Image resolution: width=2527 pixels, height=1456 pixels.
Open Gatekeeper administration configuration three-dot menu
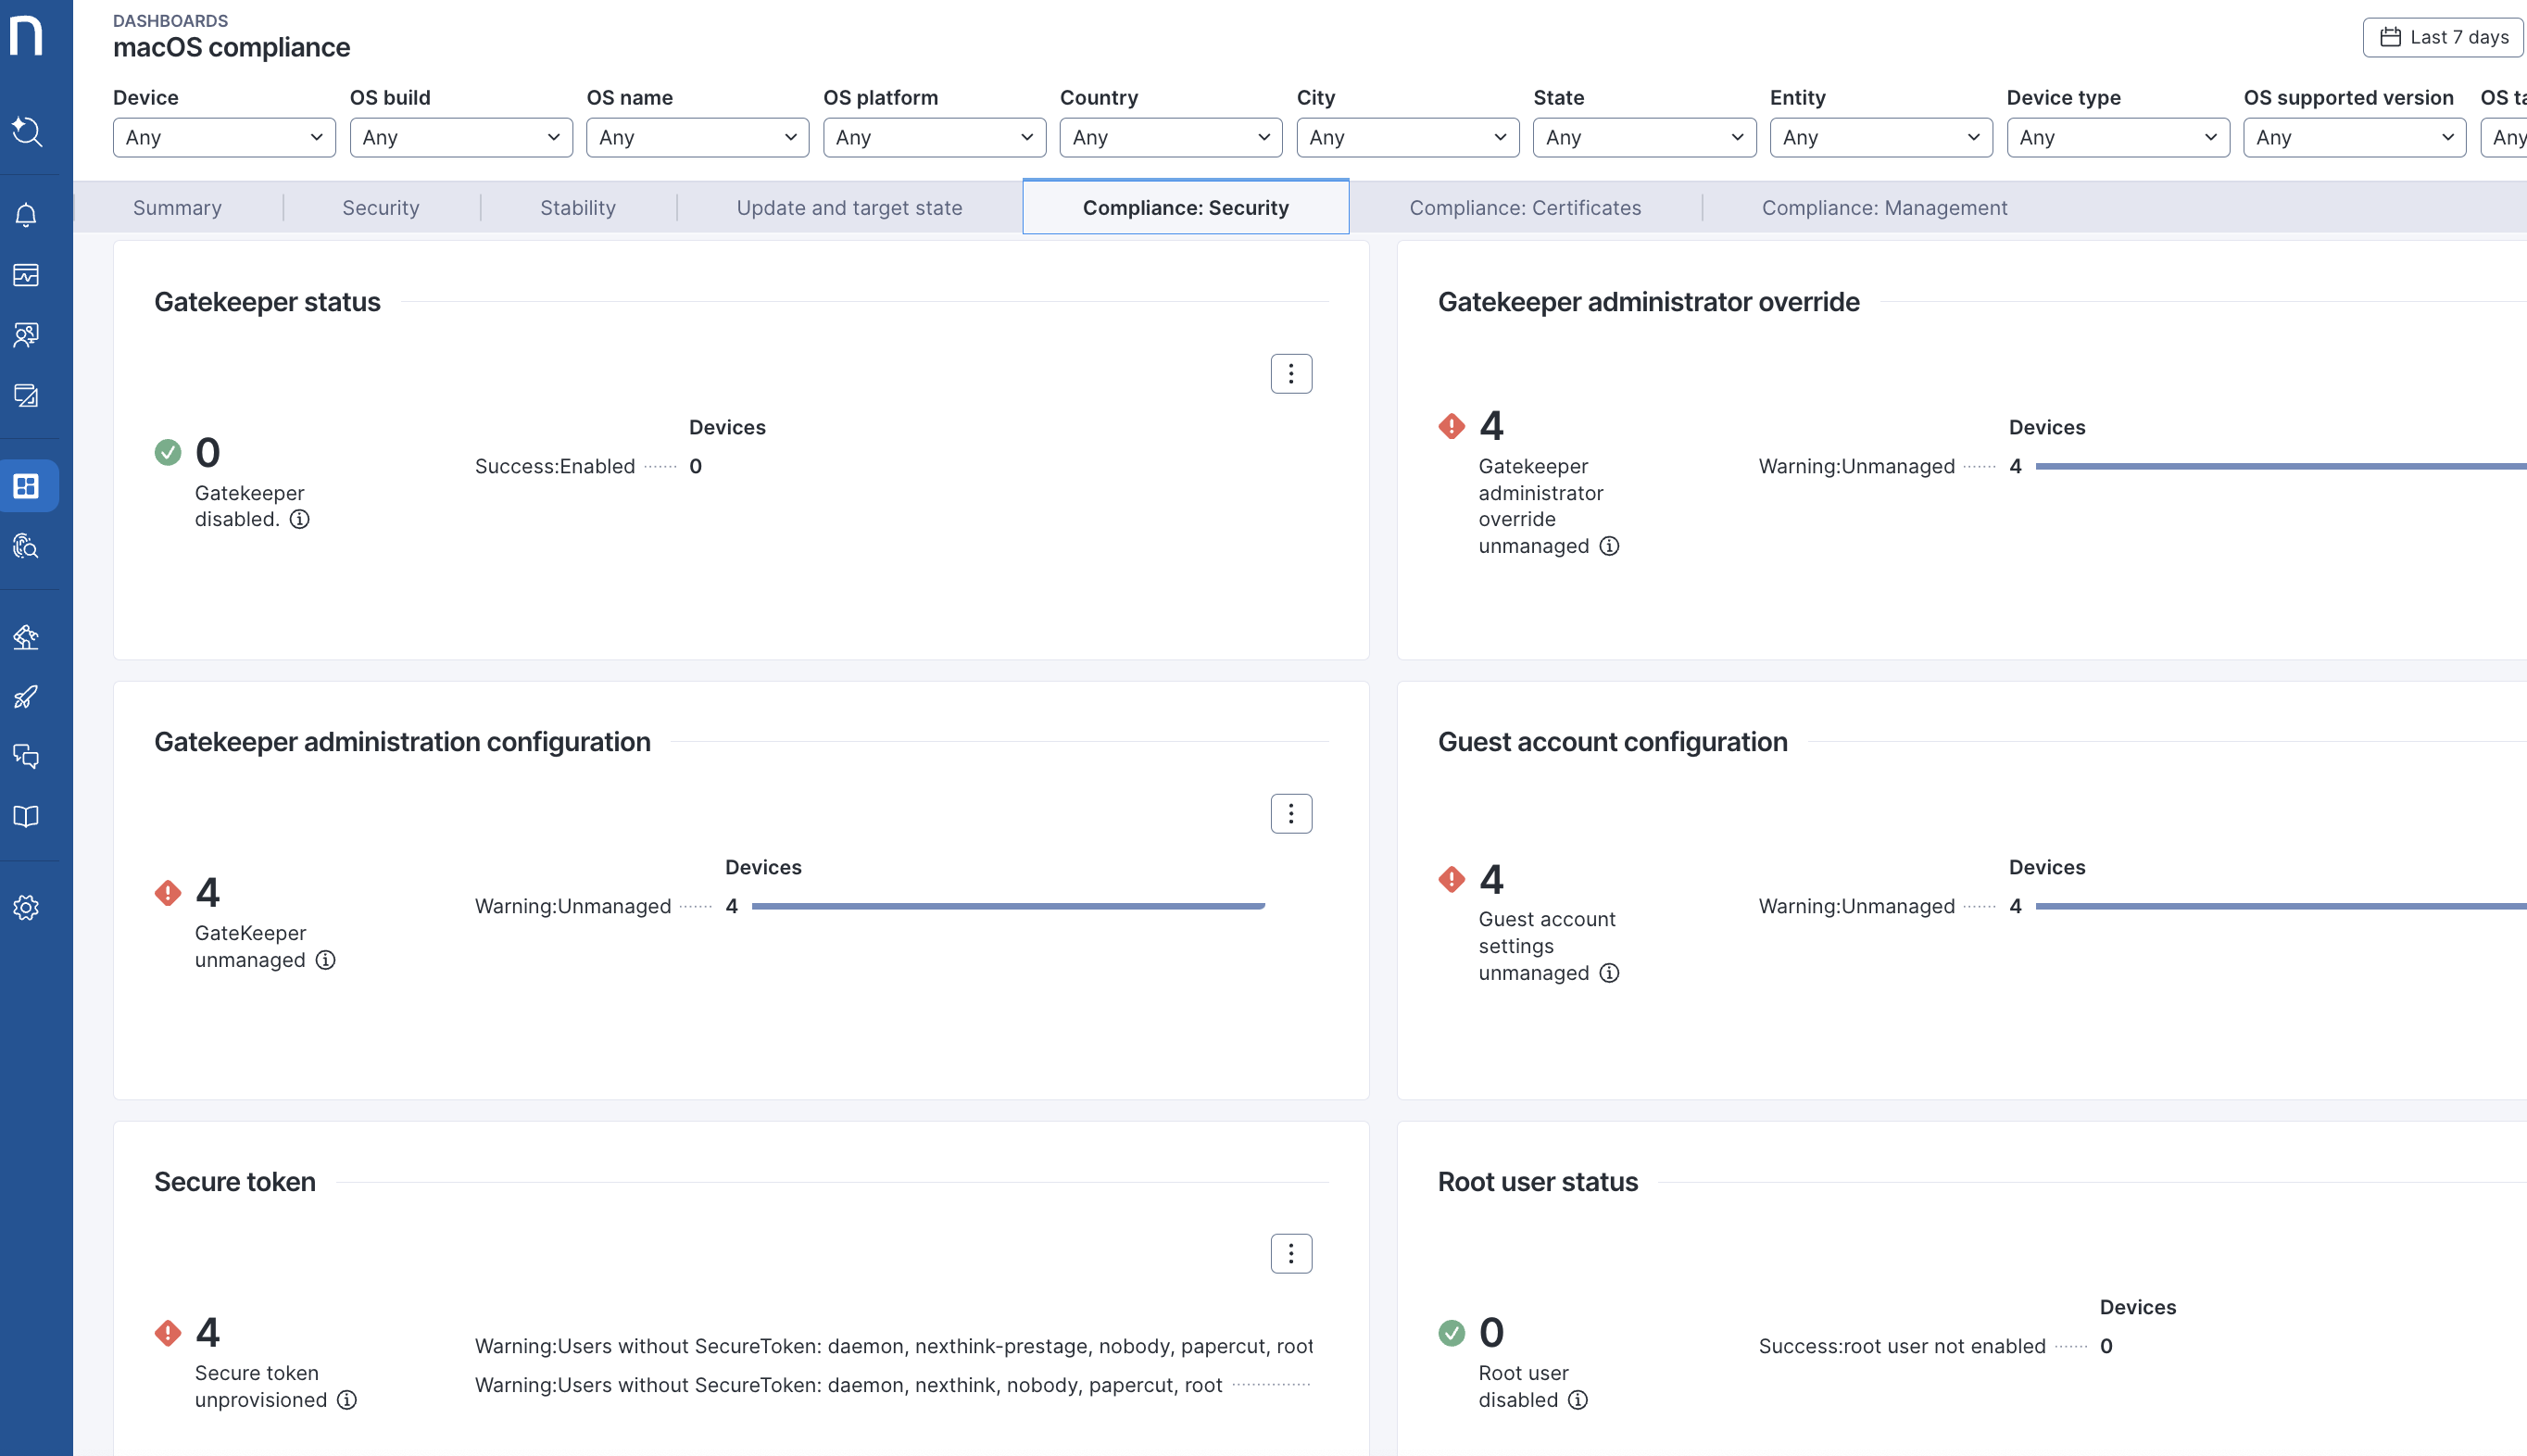point(1290,814)
